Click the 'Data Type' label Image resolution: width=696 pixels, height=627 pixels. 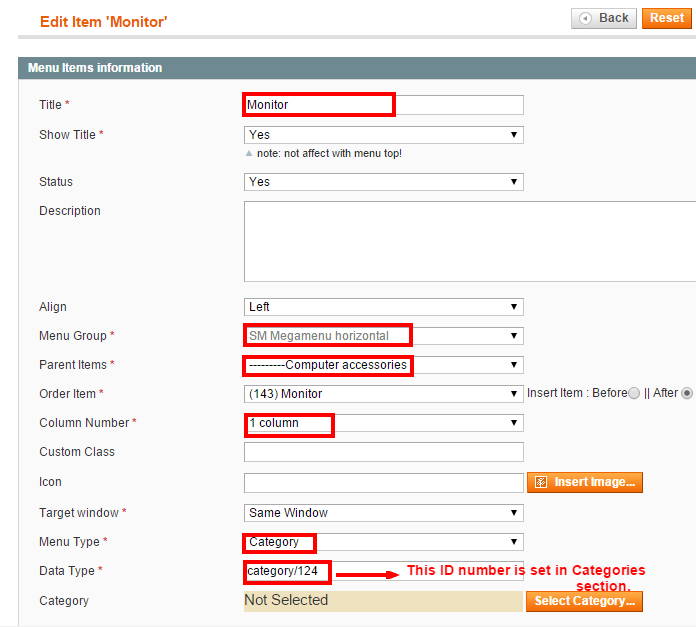click(x=67, y=571)
